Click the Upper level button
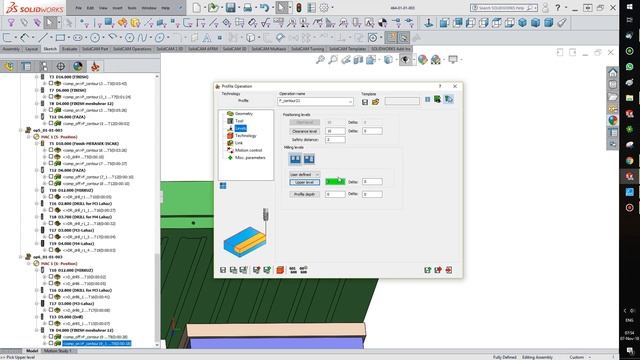The height and width of the screenshot is (360, 640). 304,182
